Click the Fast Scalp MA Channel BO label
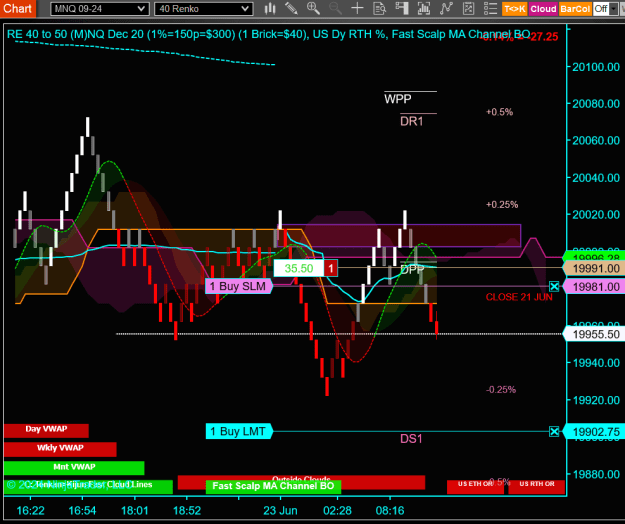Image resolution: width=625 pixels, height=524 pixels. pyautogui.click(x=273, y=486)
